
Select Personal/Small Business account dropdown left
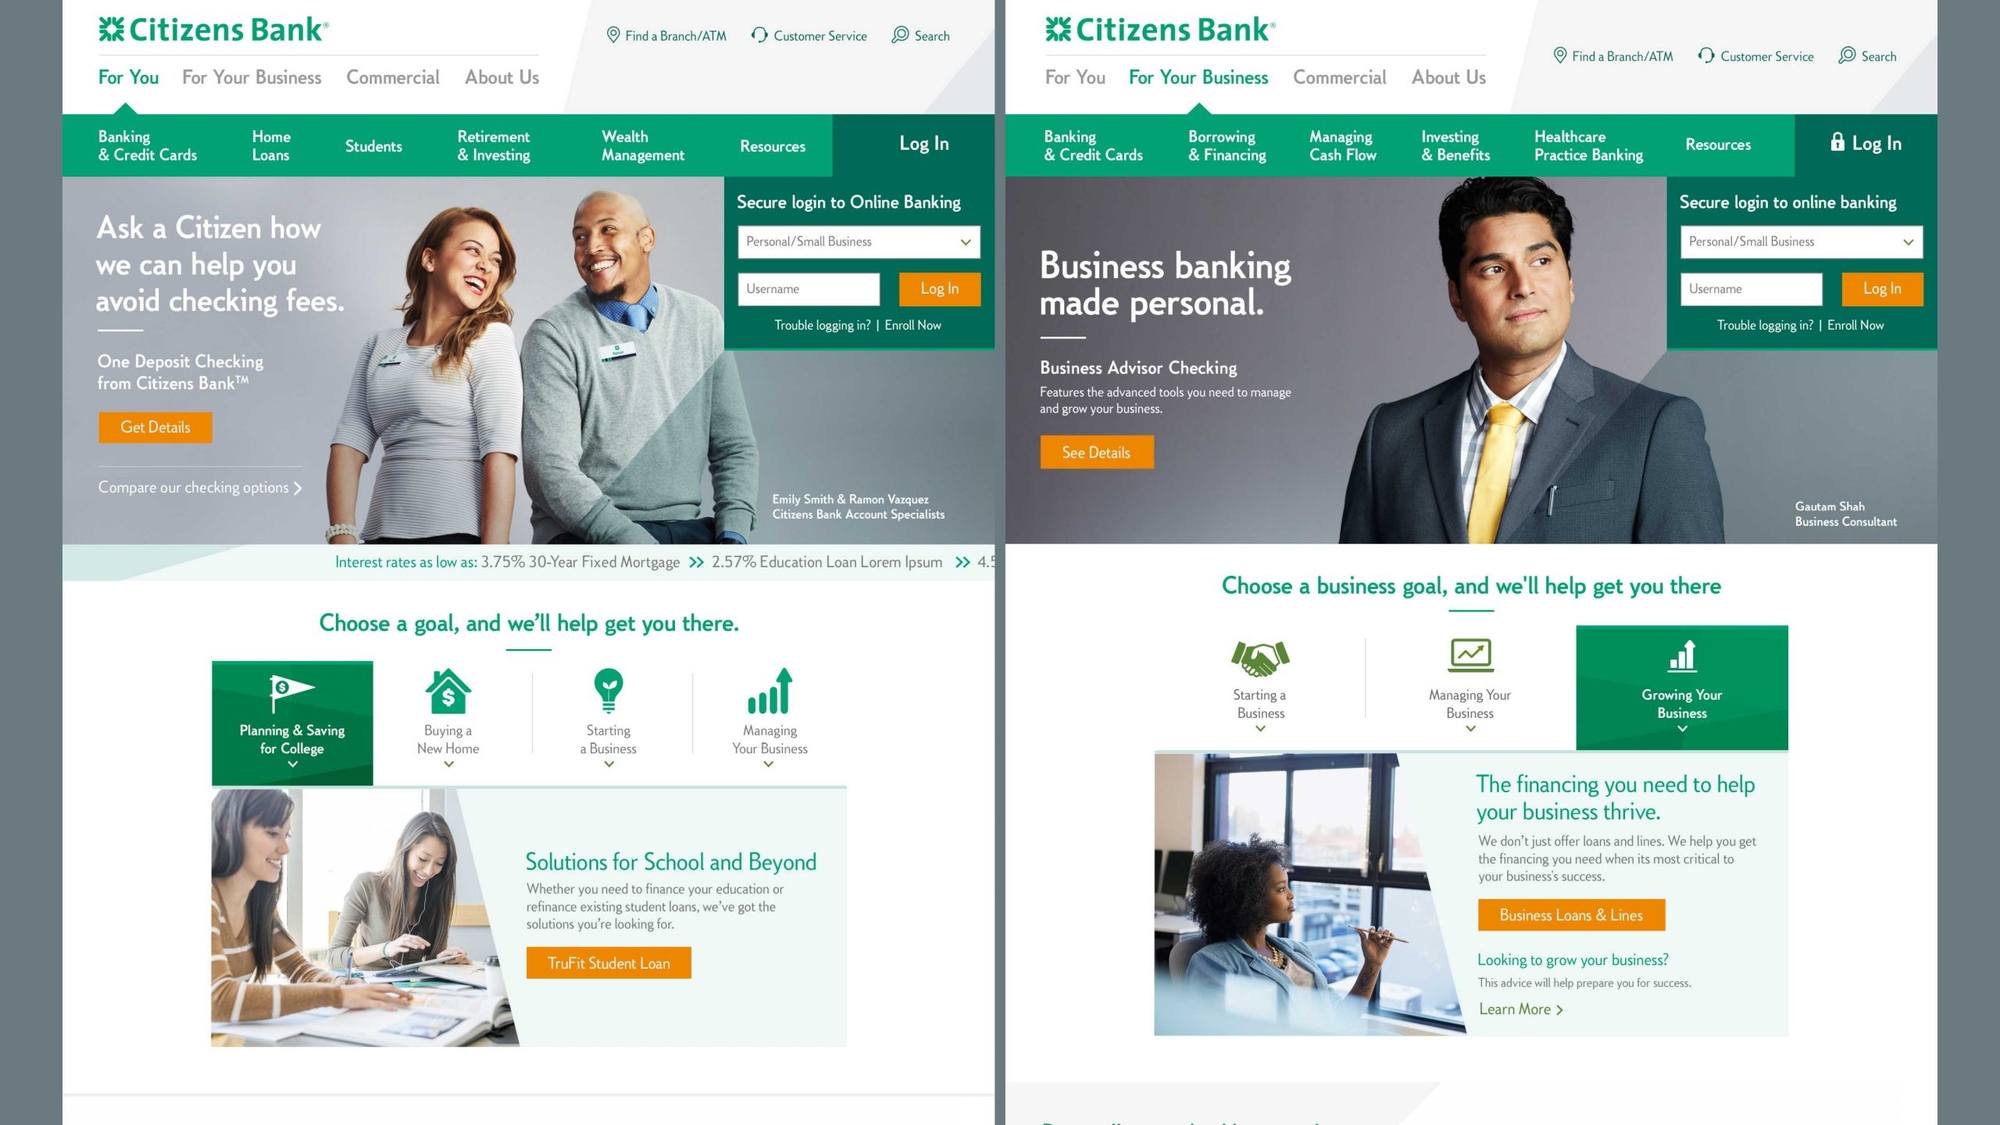[x=853, y=240]
